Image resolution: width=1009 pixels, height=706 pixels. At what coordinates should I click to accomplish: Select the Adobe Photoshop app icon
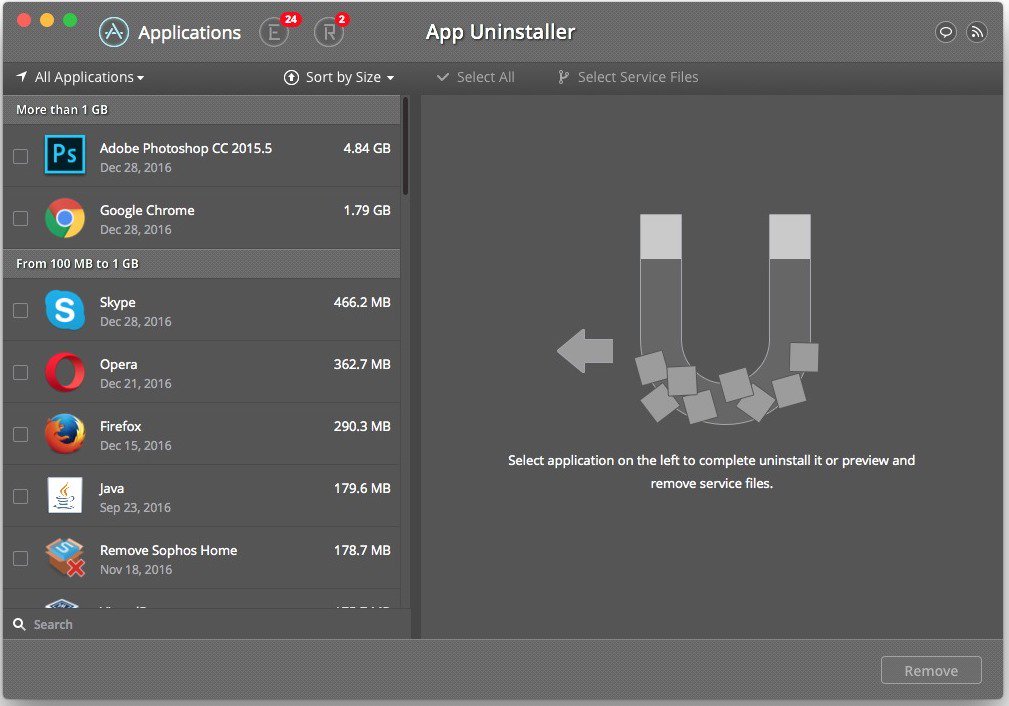point(65,155)
